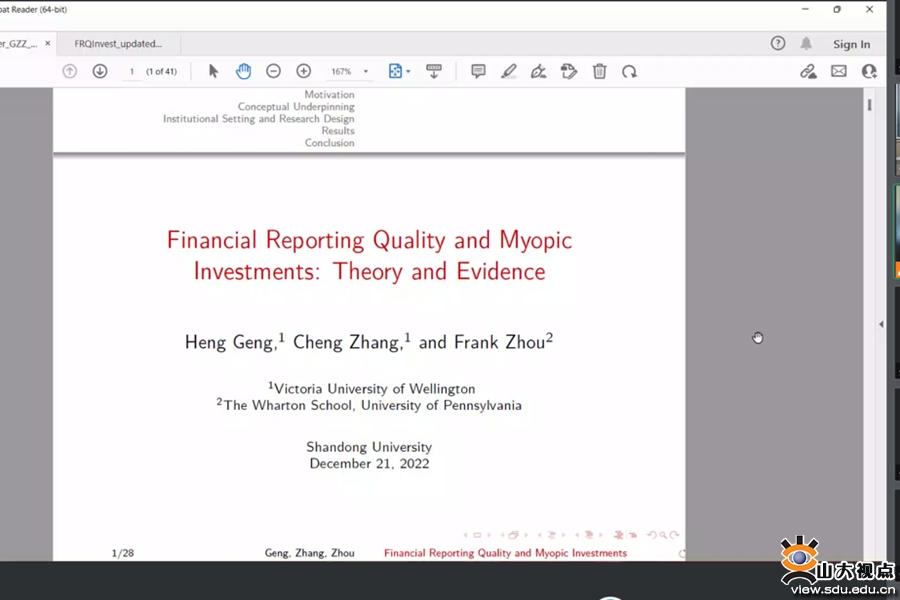
Task: Zoom out with the minus button
Action: pyautogui.click(x=273, y=71)
